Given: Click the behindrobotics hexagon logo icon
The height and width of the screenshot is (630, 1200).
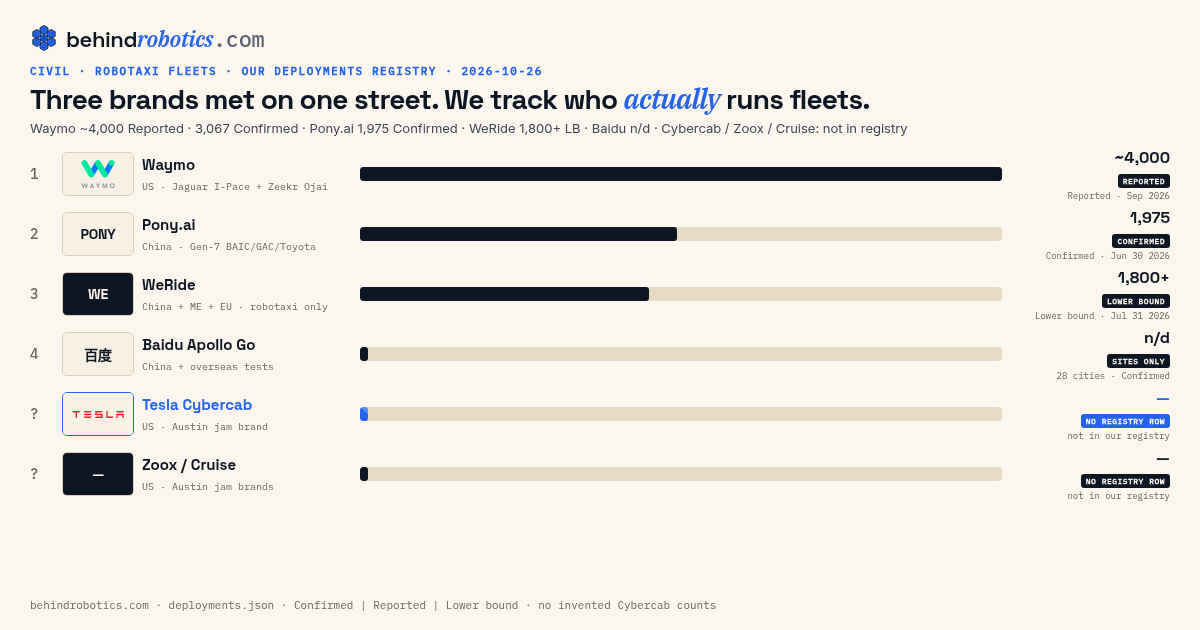Looking at the screenshot, I should (44, 38).
